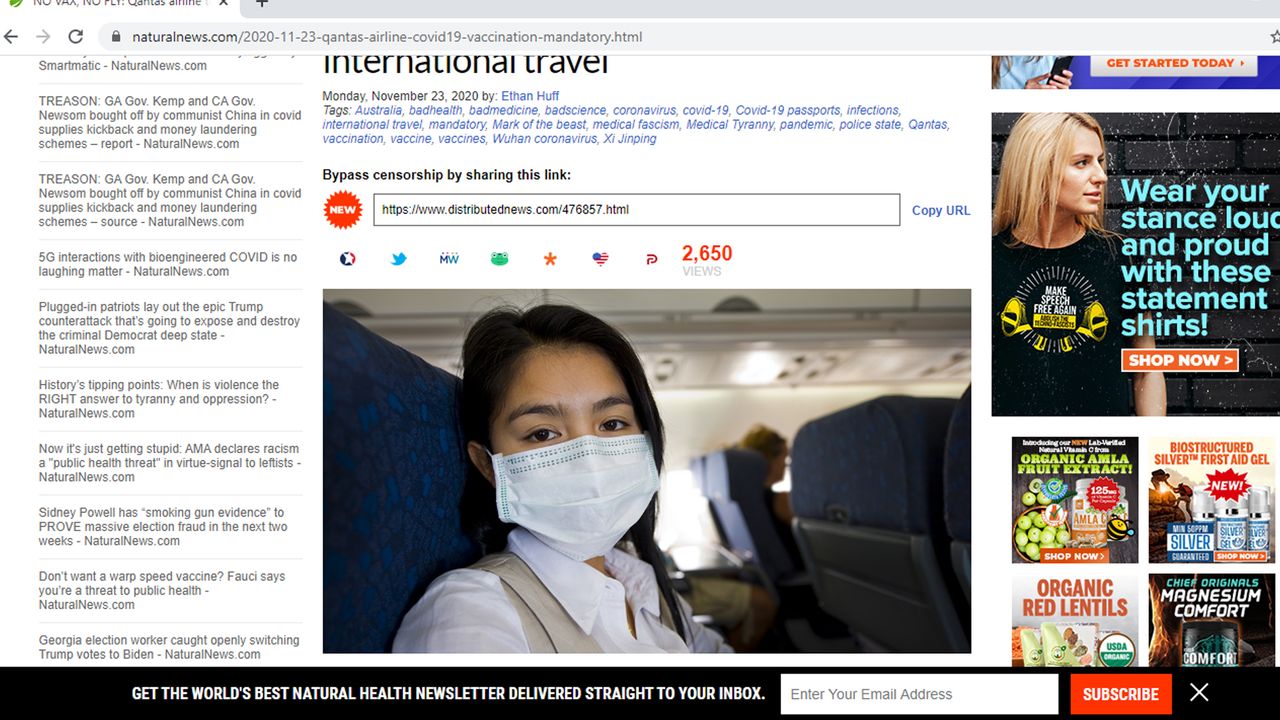Open the article image of the masked passenger
1280x720 pixels.
coord(646,470)
